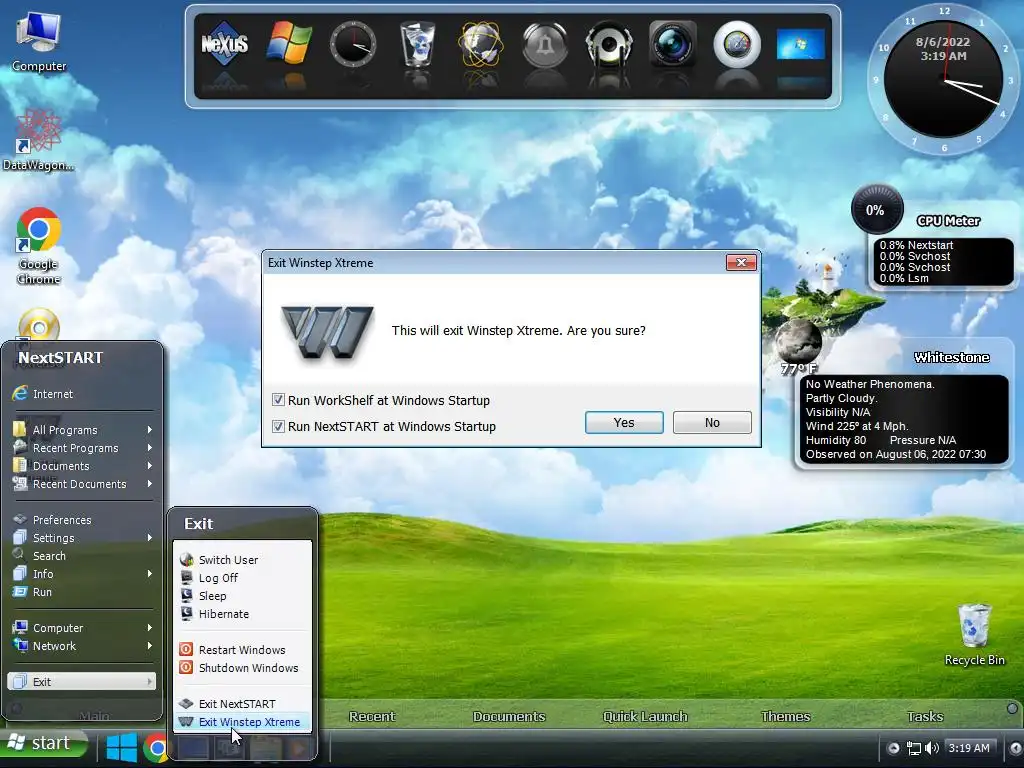Launch the Google Chrome desktop shortcut

[38, 246]
